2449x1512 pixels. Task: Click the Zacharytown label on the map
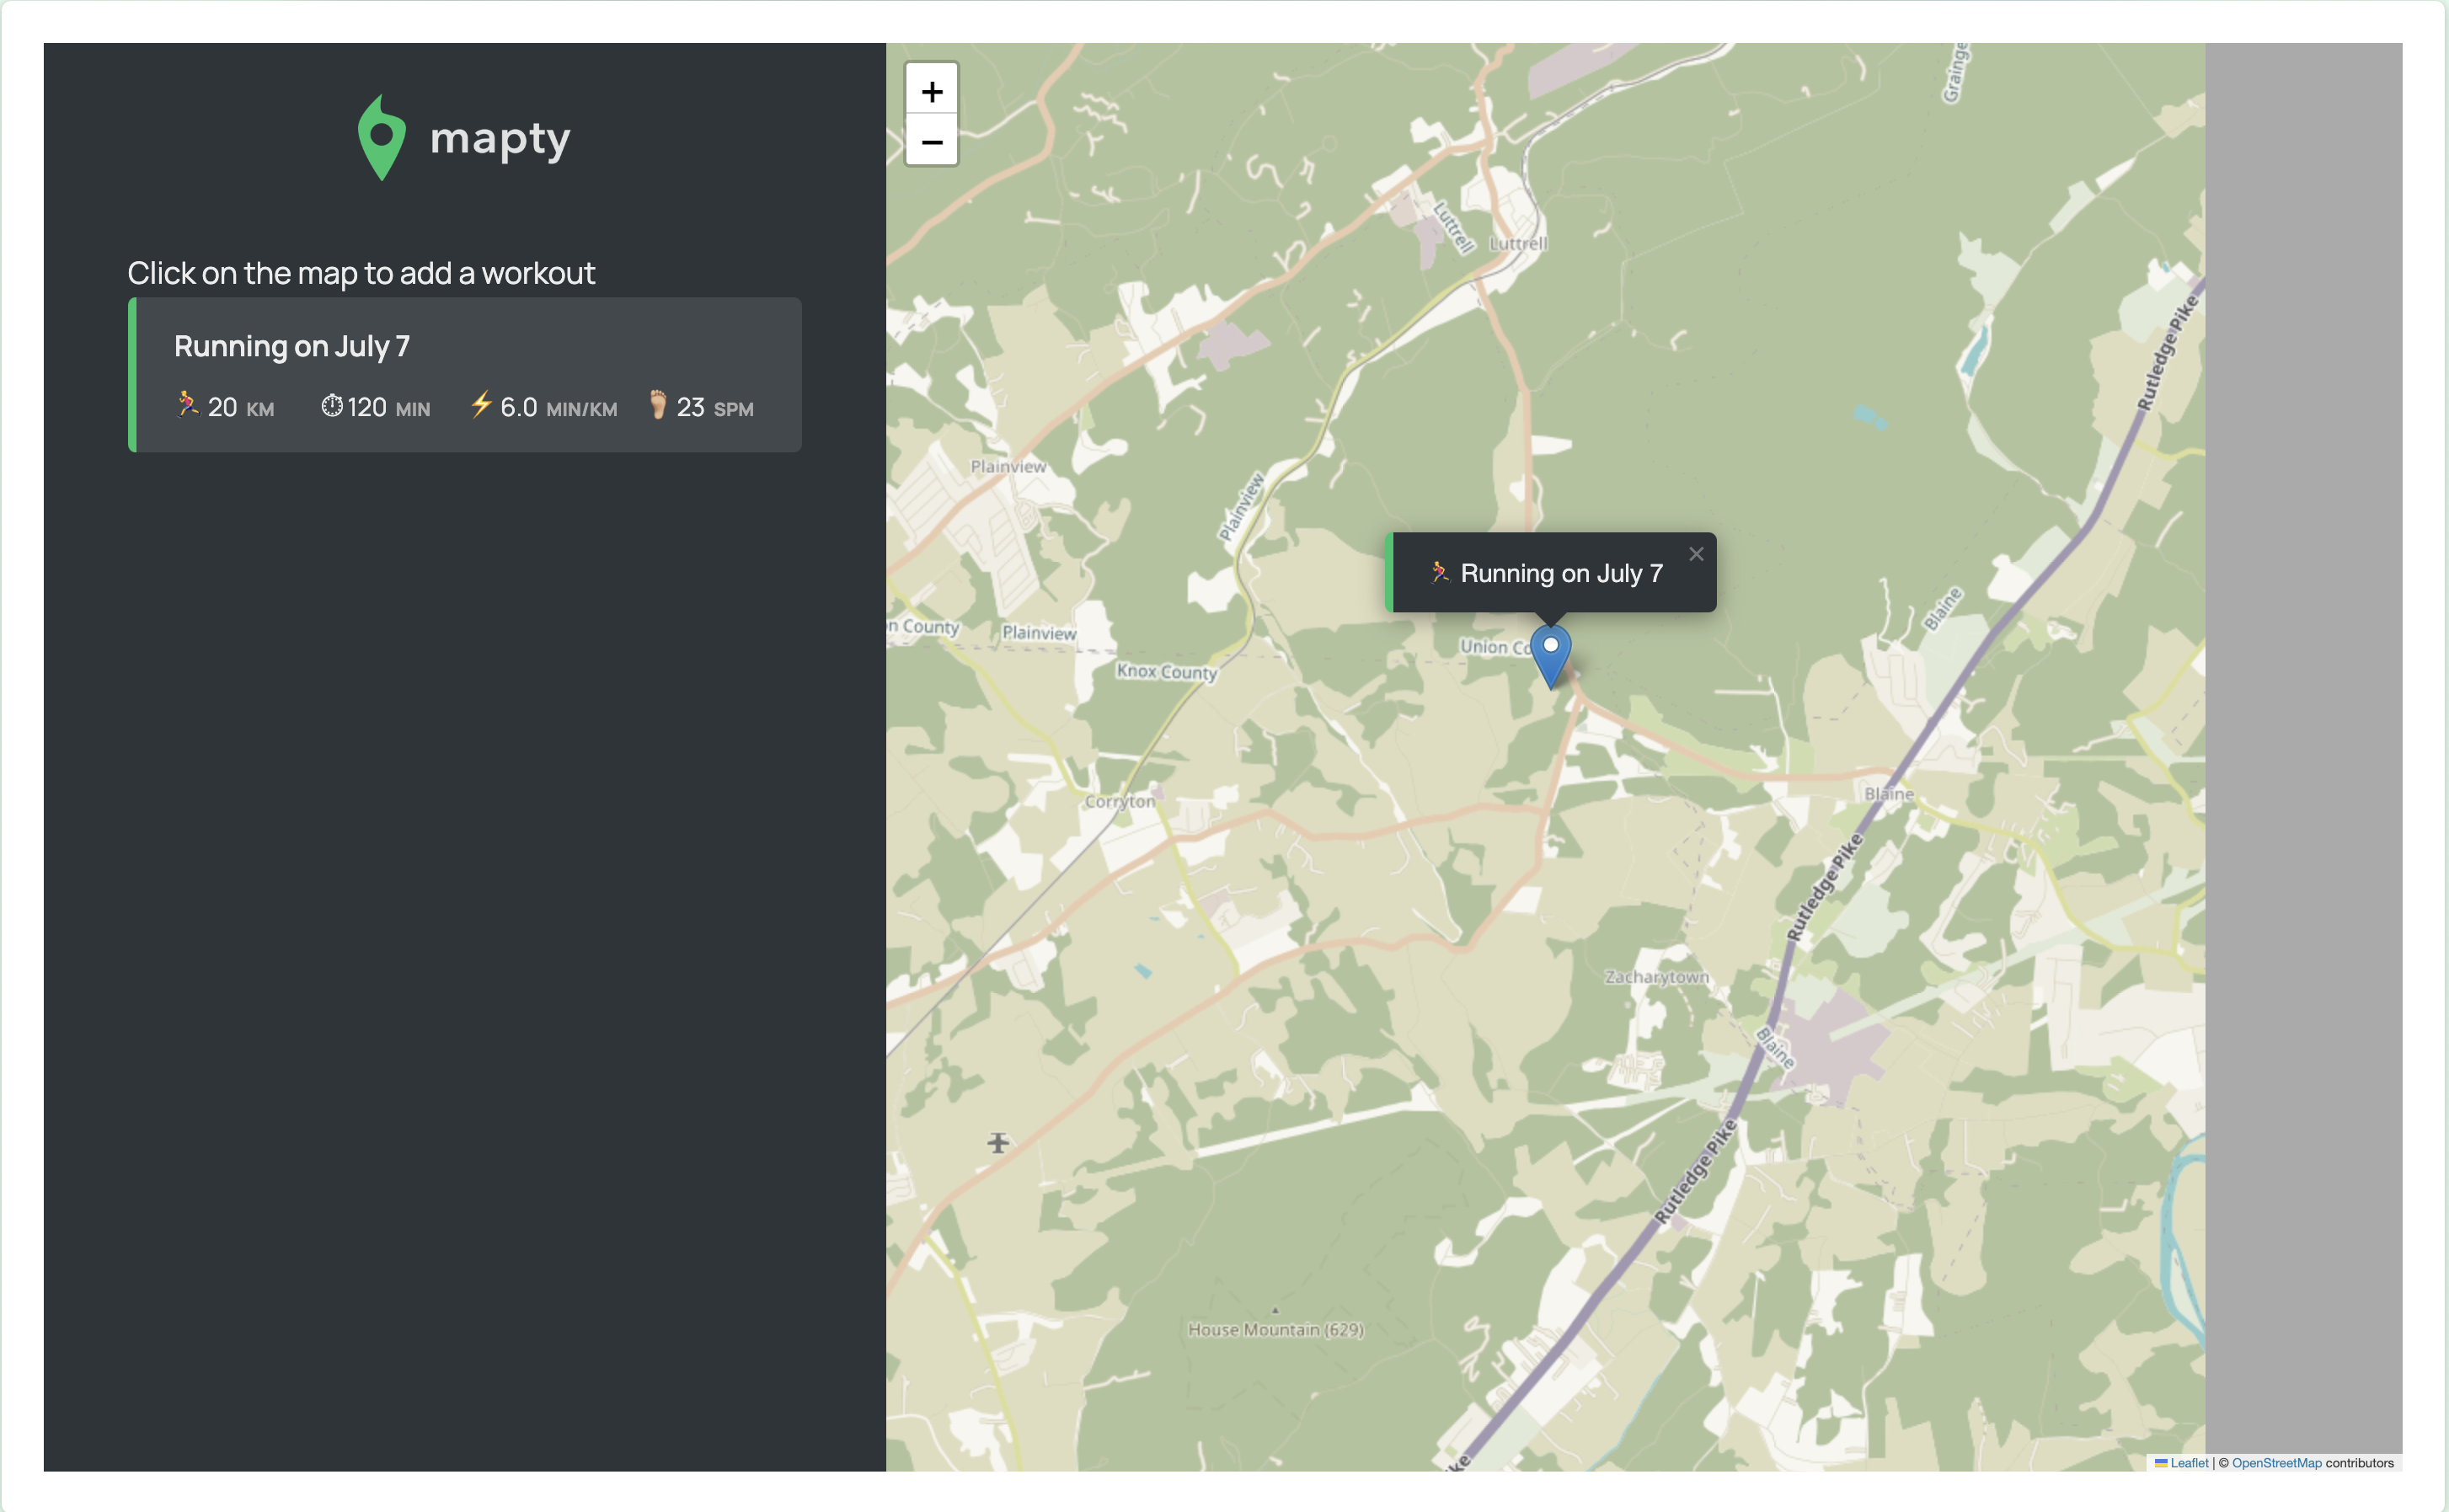point(1656,976)
